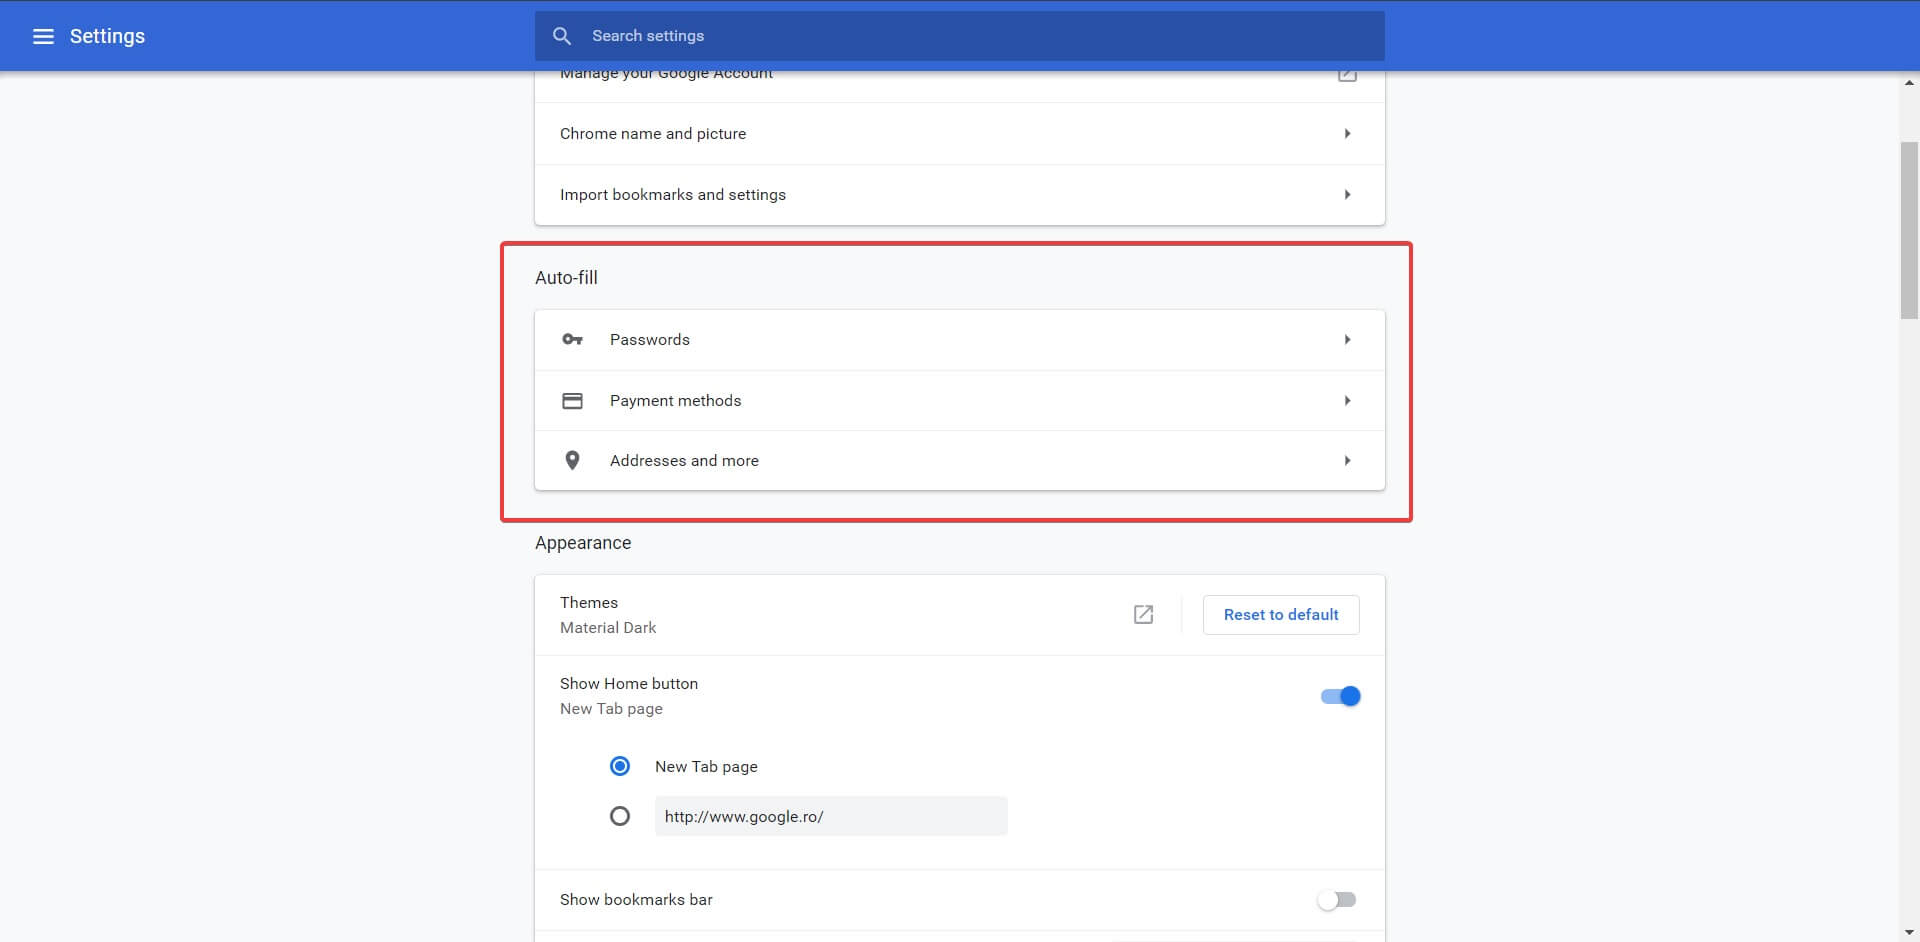Click the Themes label

coord(589,603)
